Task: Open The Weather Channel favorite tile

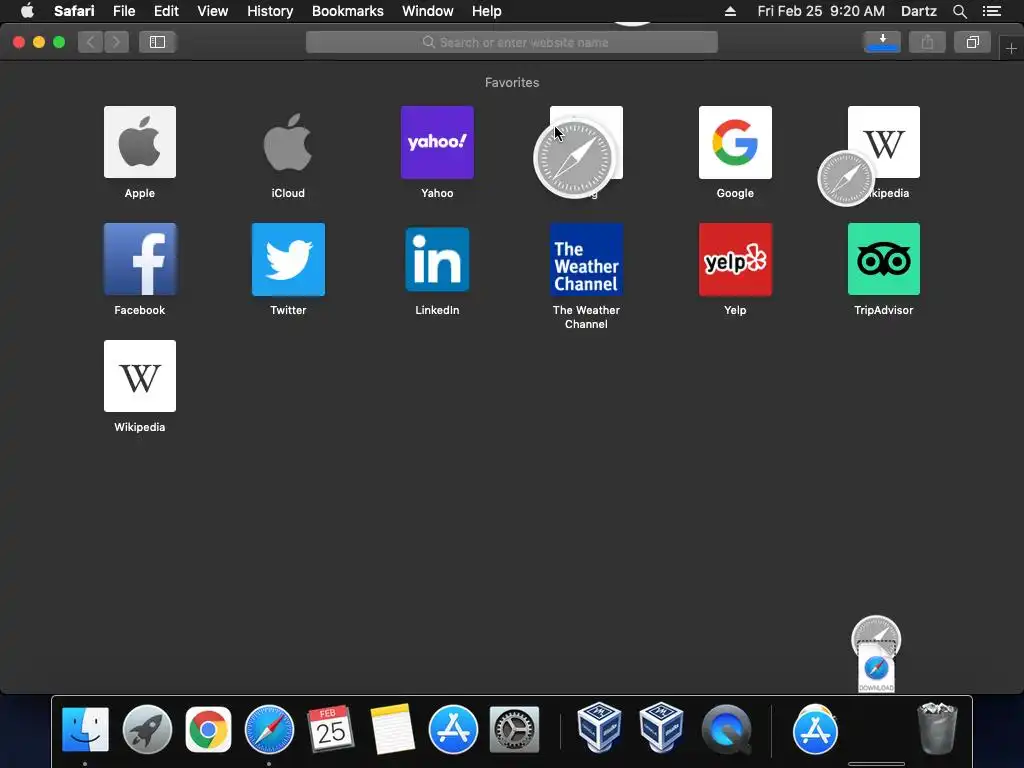Action: [x=586, y=259]
